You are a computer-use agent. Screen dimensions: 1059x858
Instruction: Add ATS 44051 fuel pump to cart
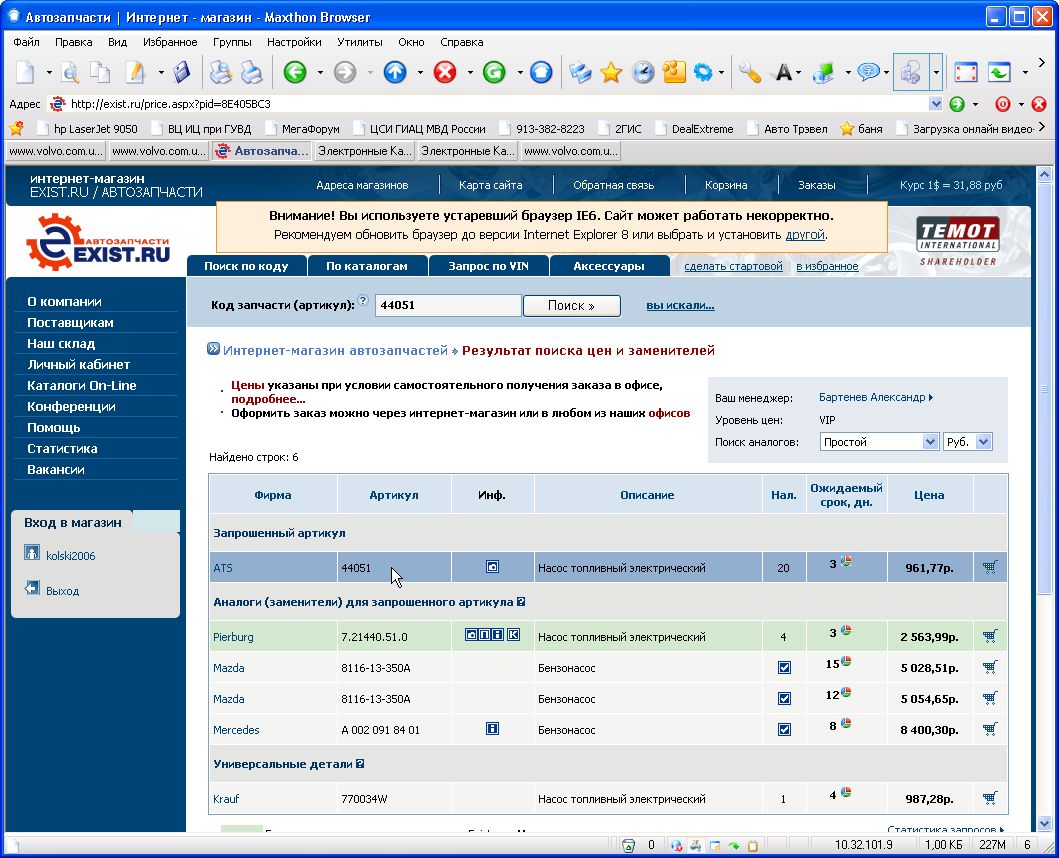[x=989, y=567]
